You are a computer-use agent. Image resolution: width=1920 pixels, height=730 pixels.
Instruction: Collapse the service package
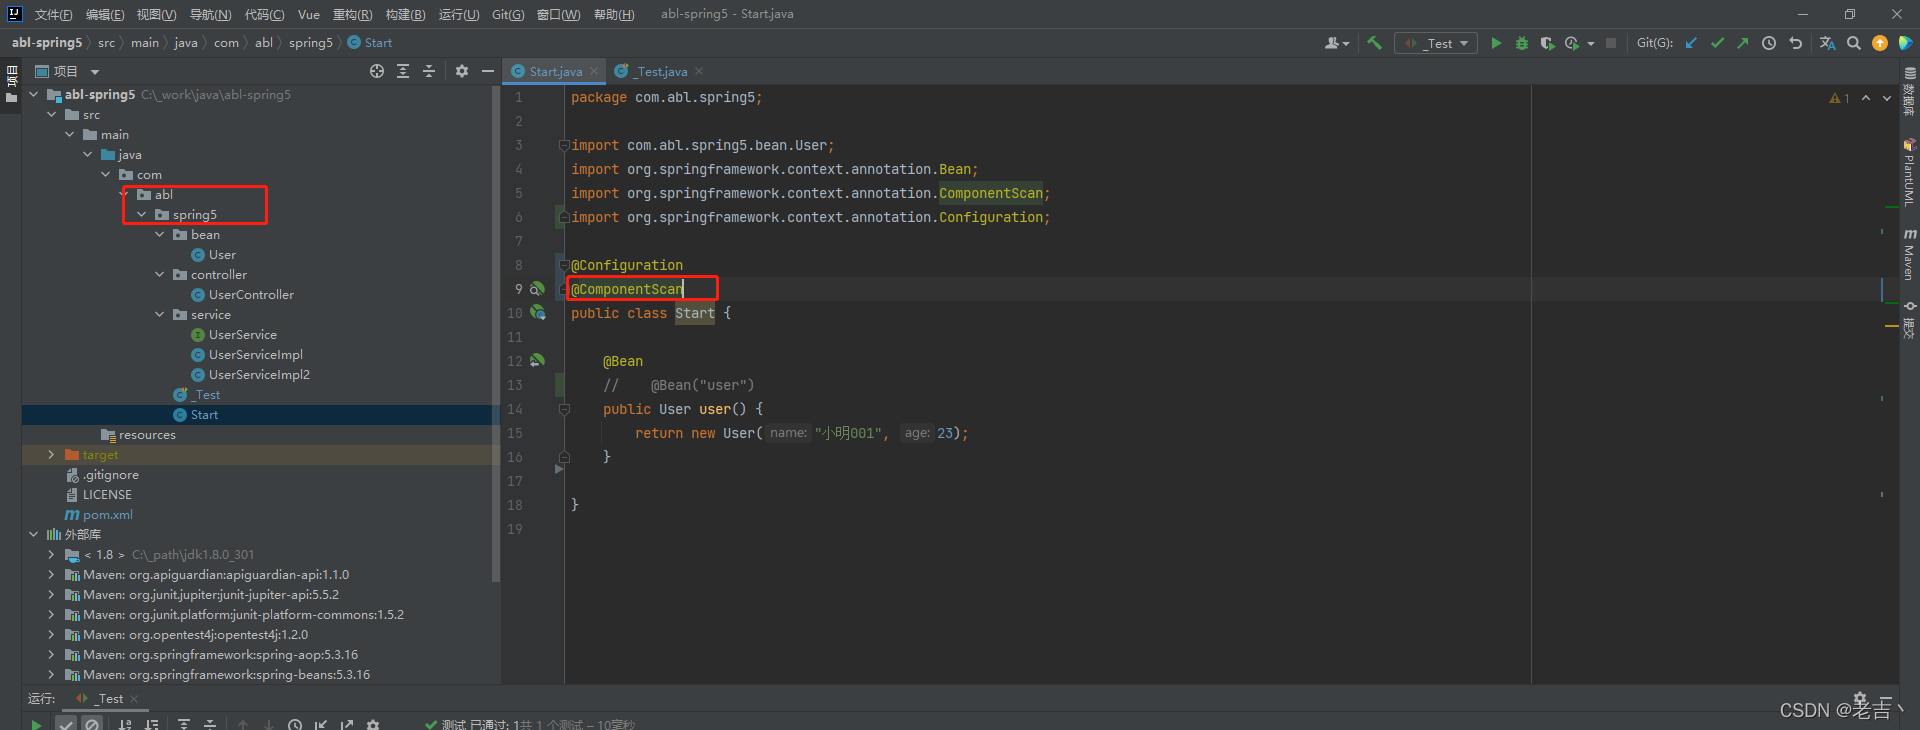point(159,315)
